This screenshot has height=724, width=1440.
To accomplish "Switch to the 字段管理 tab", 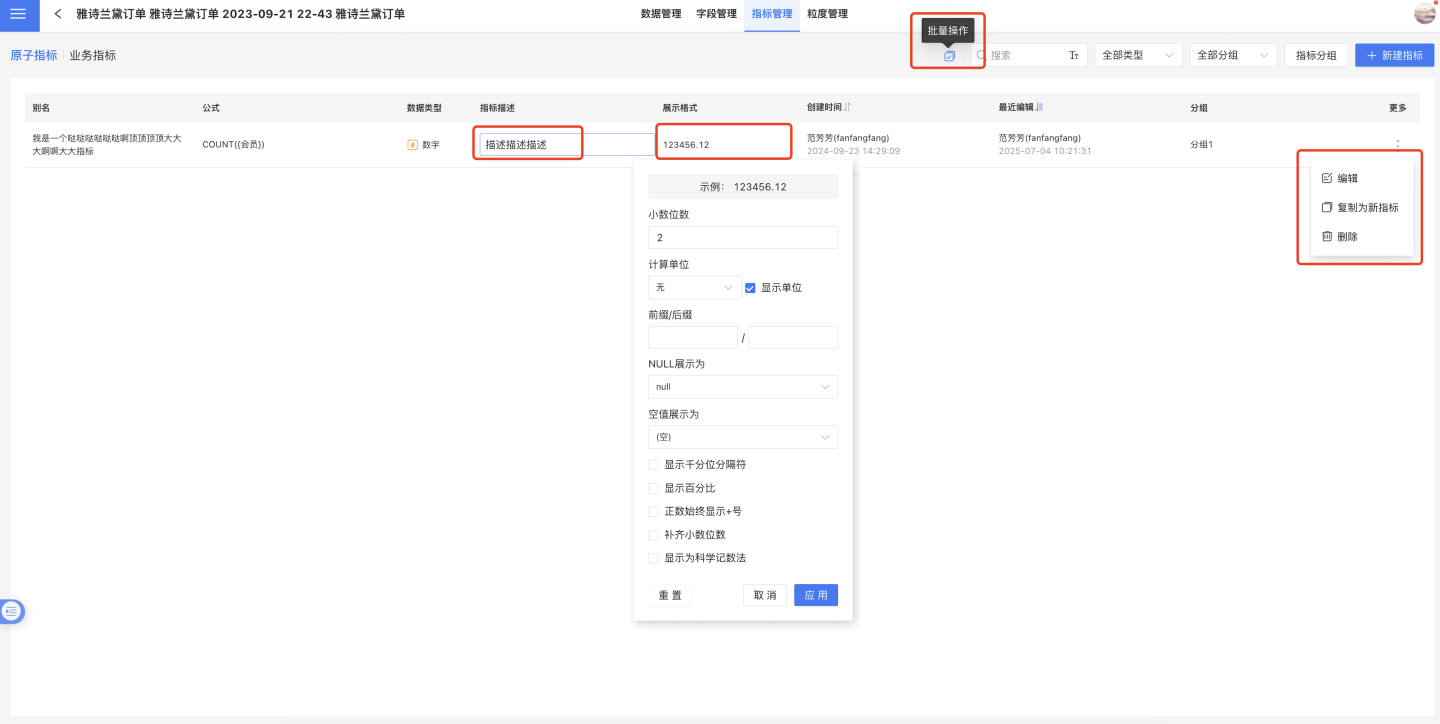I will click(716, 14).
